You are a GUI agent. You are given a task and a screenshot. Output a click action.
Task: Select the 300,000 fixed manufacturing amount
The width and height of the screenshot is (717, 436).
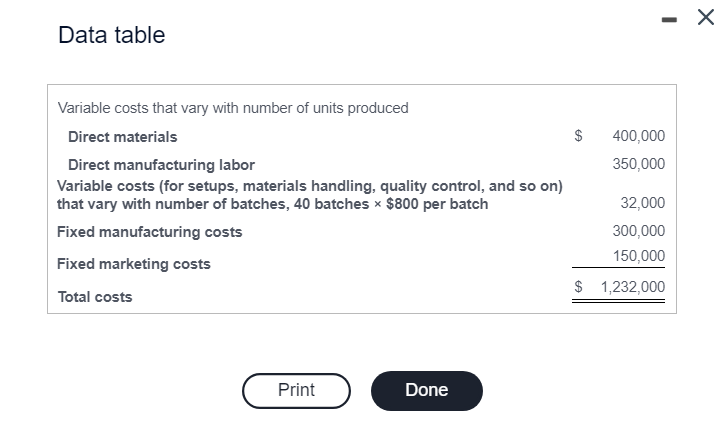638,231
